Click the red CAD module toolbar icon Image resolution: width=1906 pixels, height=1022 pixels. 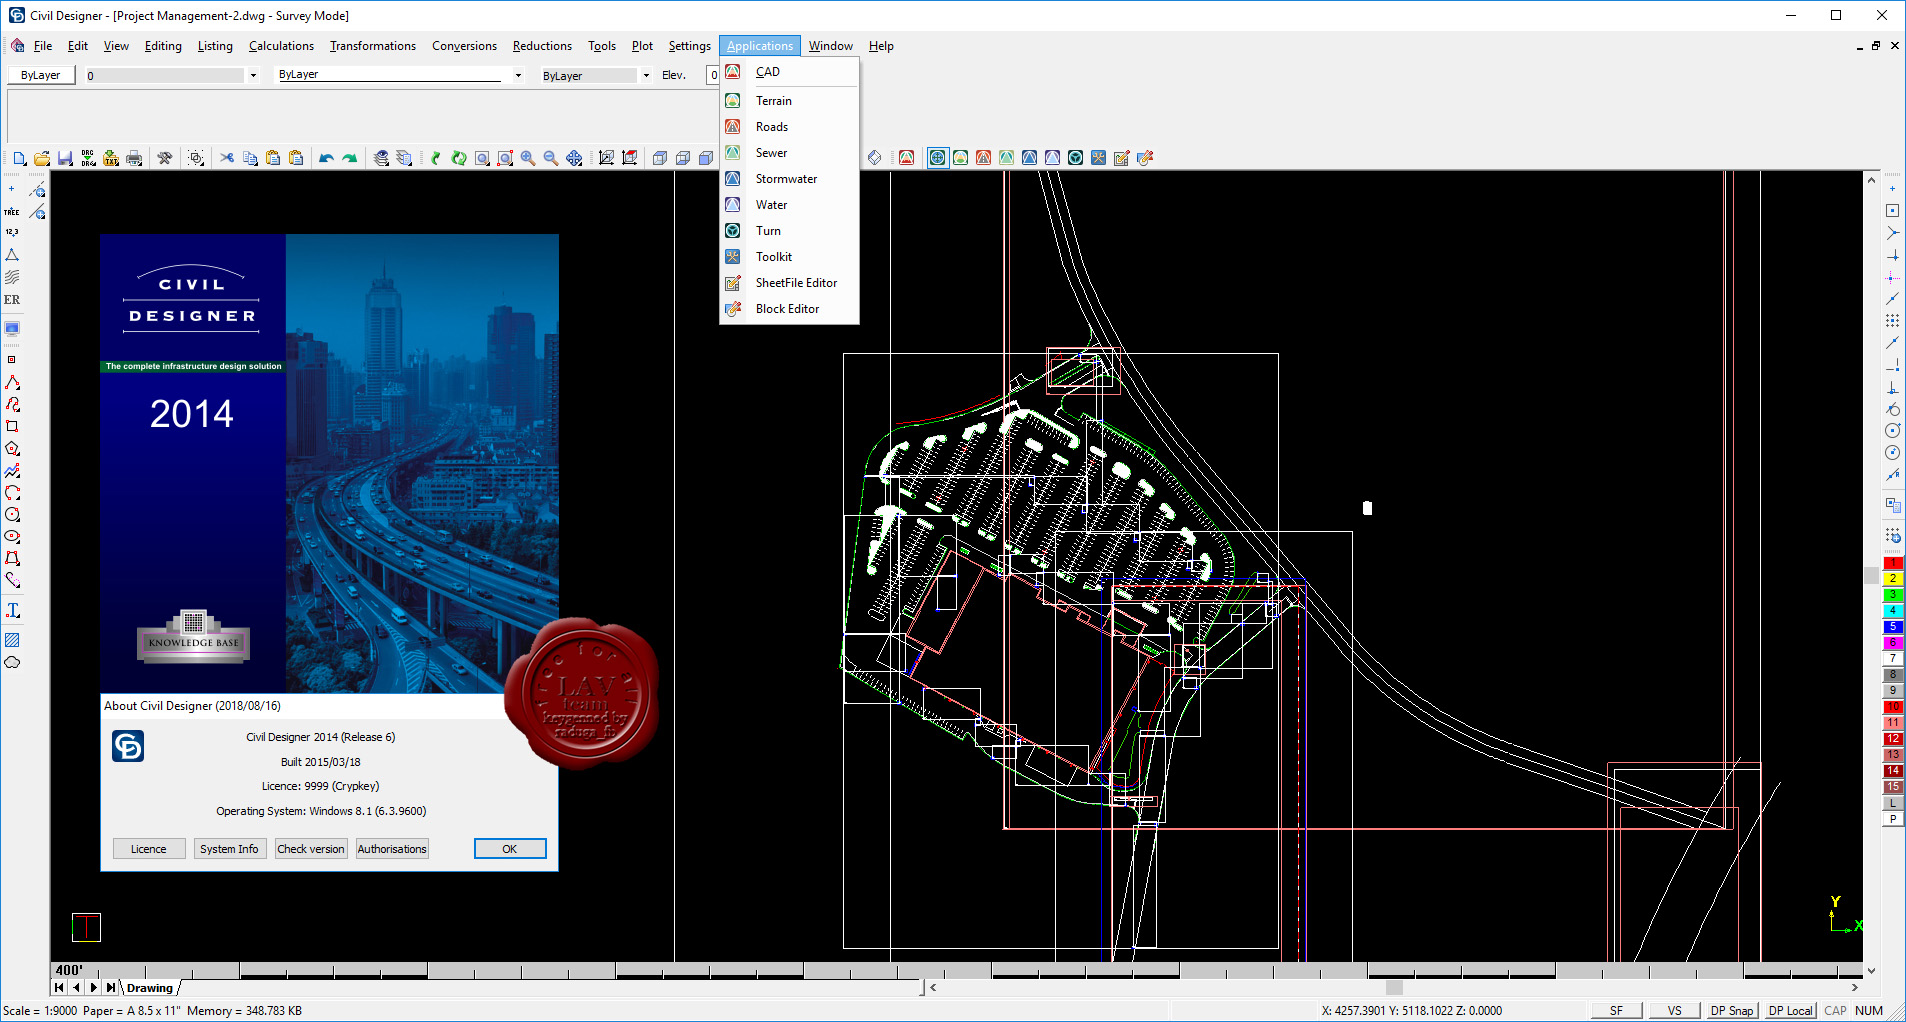pos(907,158)
